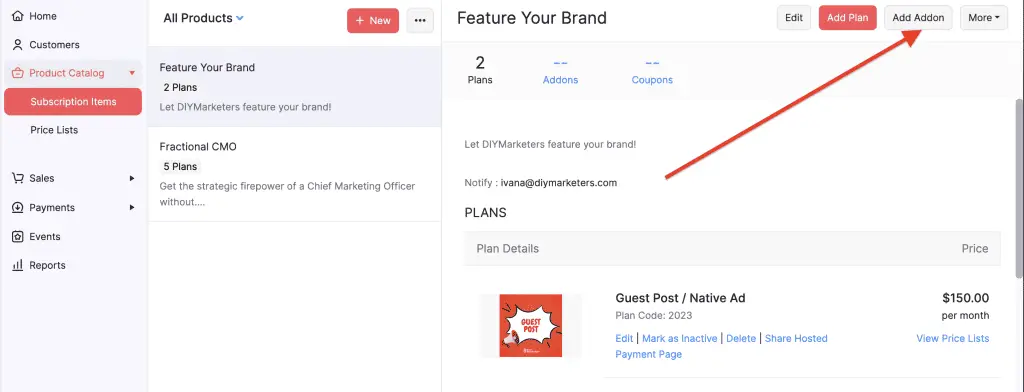Click the Guest Post plan thumbnail
Image resolution: width=1024 pixels, height=392 pixels.
(530, 325)
